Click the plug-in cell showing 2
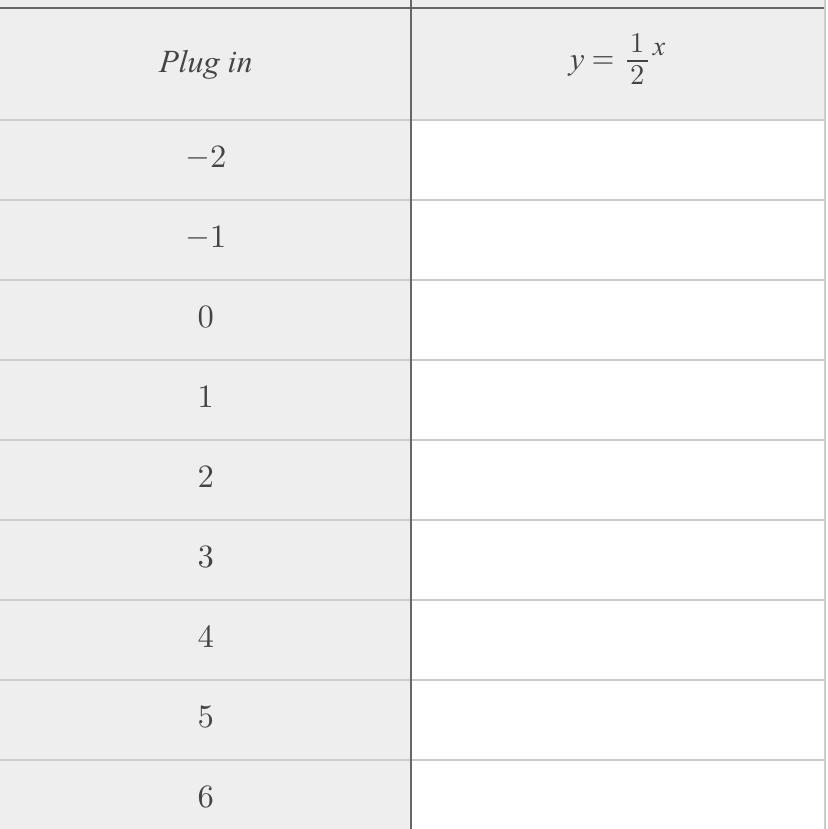 (x=205, y=478)
